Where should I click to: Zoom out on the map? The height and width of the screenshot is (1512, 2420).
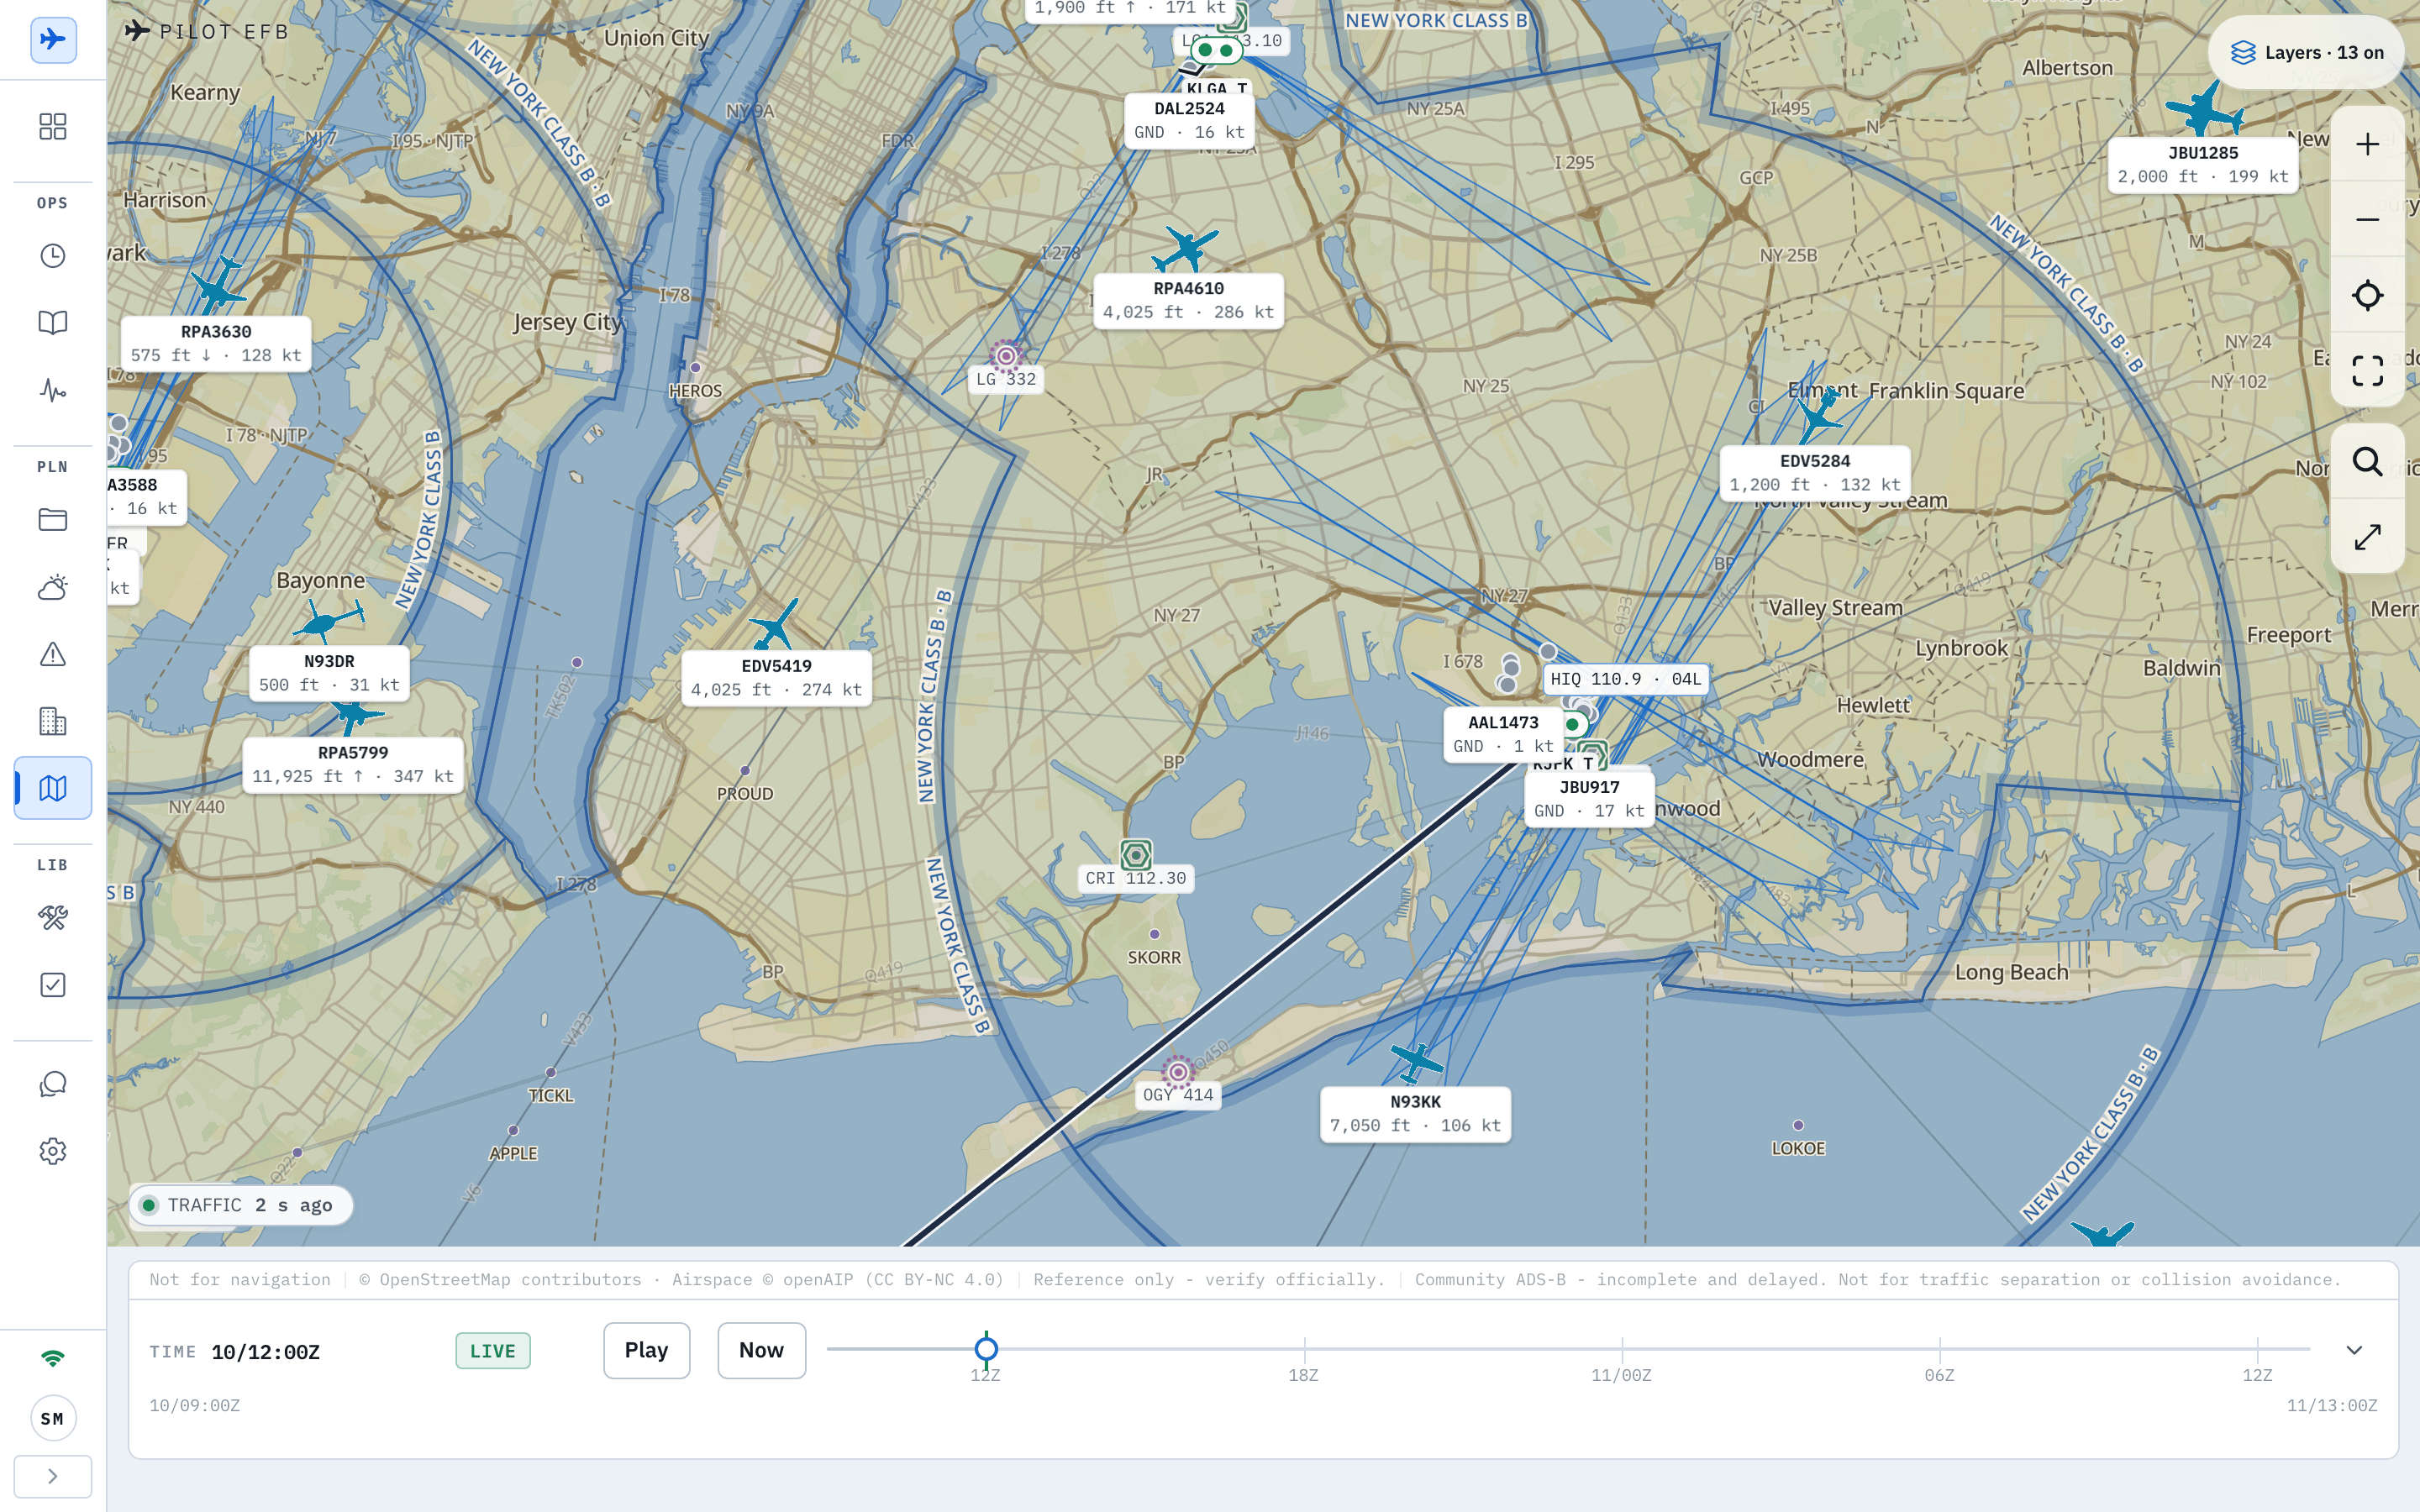2367,220
